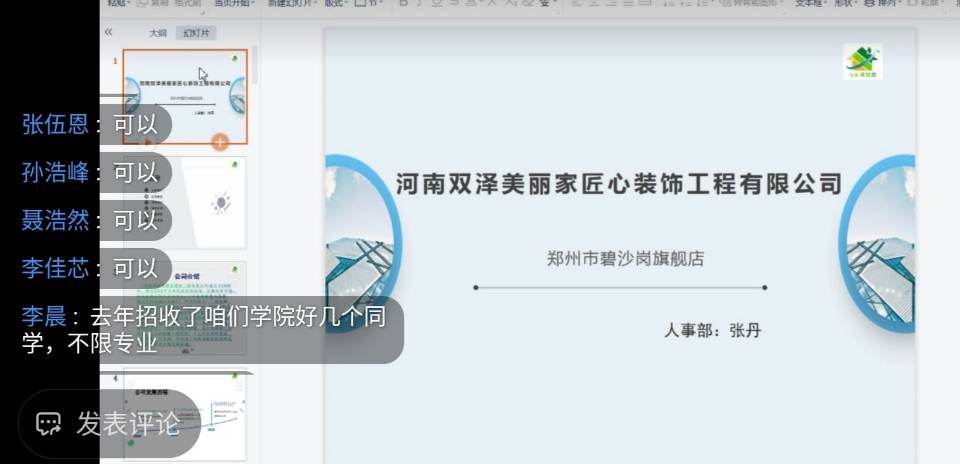Click the orange plus icon to add slide

[x=220, y=142]
